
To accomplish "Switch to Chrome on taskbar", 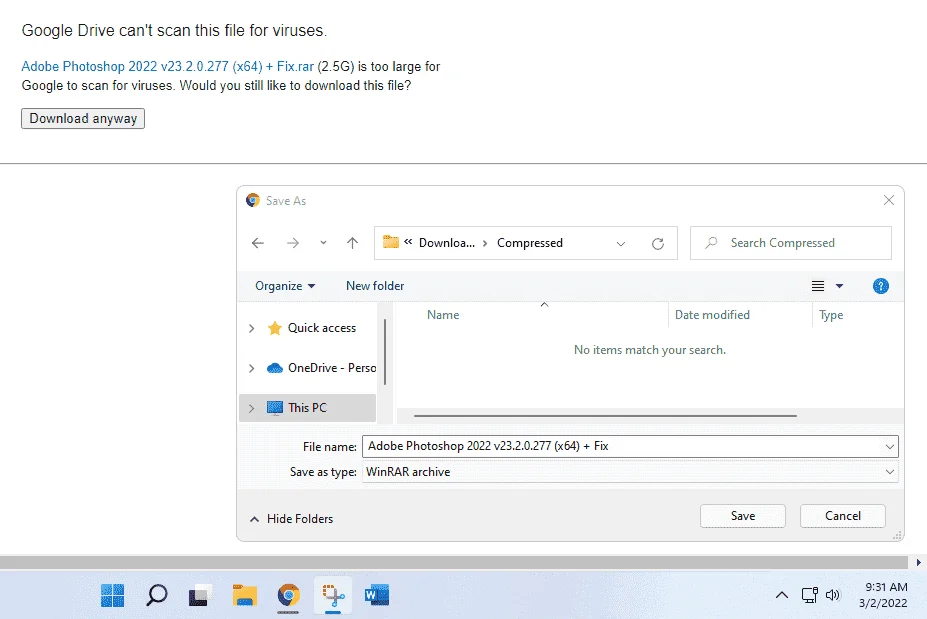I will tap(288, 595).
